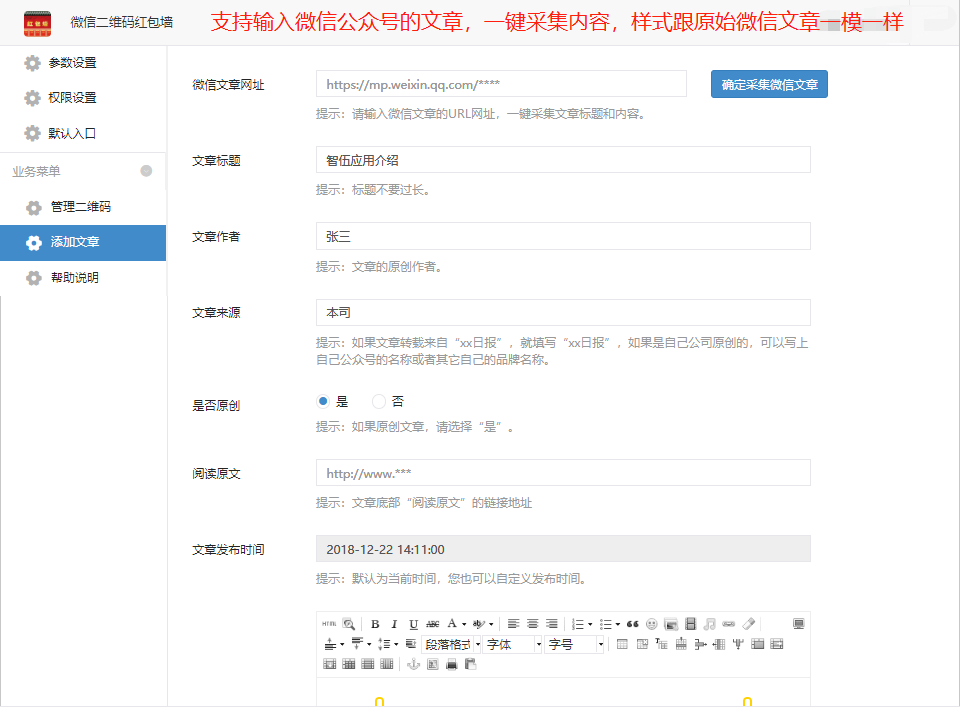Click the delete table icon
The width and height of the screenshot is (960, 708).
(x=642, y=644)
